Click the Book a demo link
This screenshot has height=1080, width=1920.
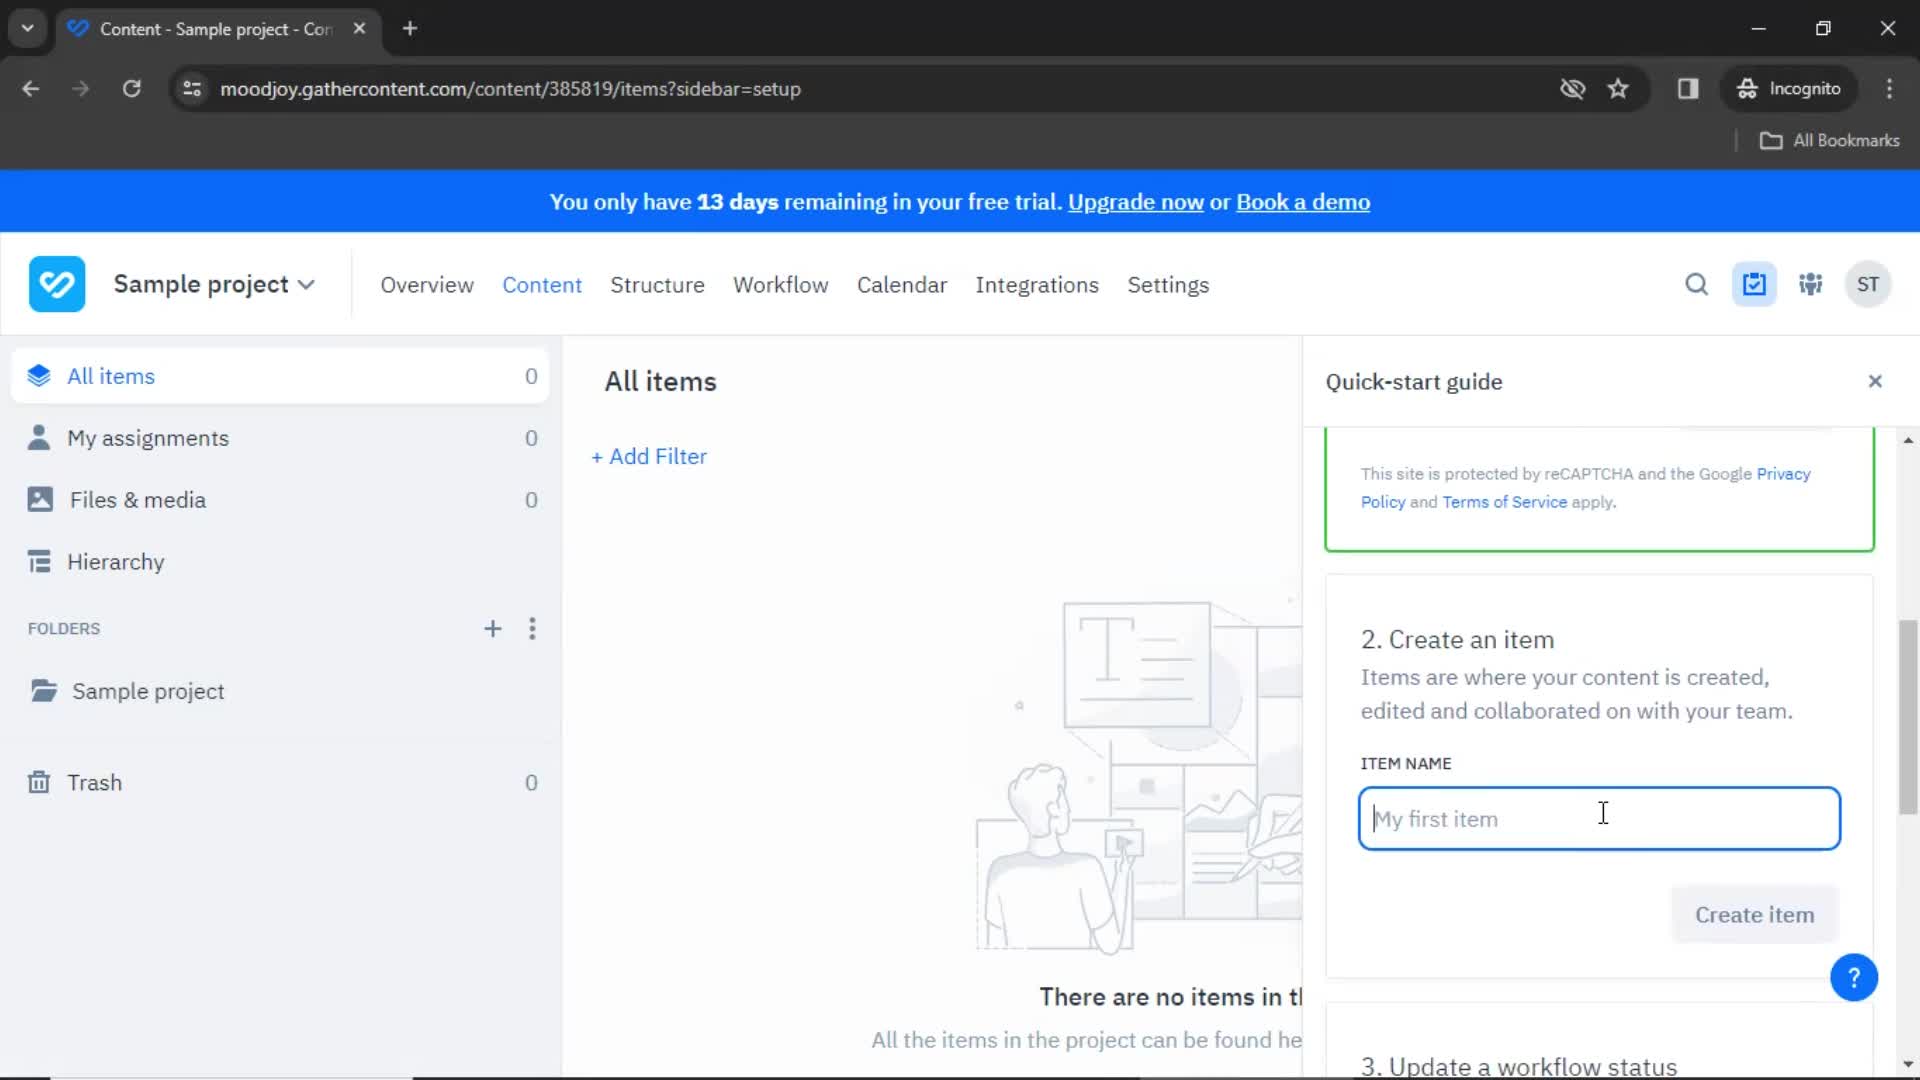(x=1302, y=202)
